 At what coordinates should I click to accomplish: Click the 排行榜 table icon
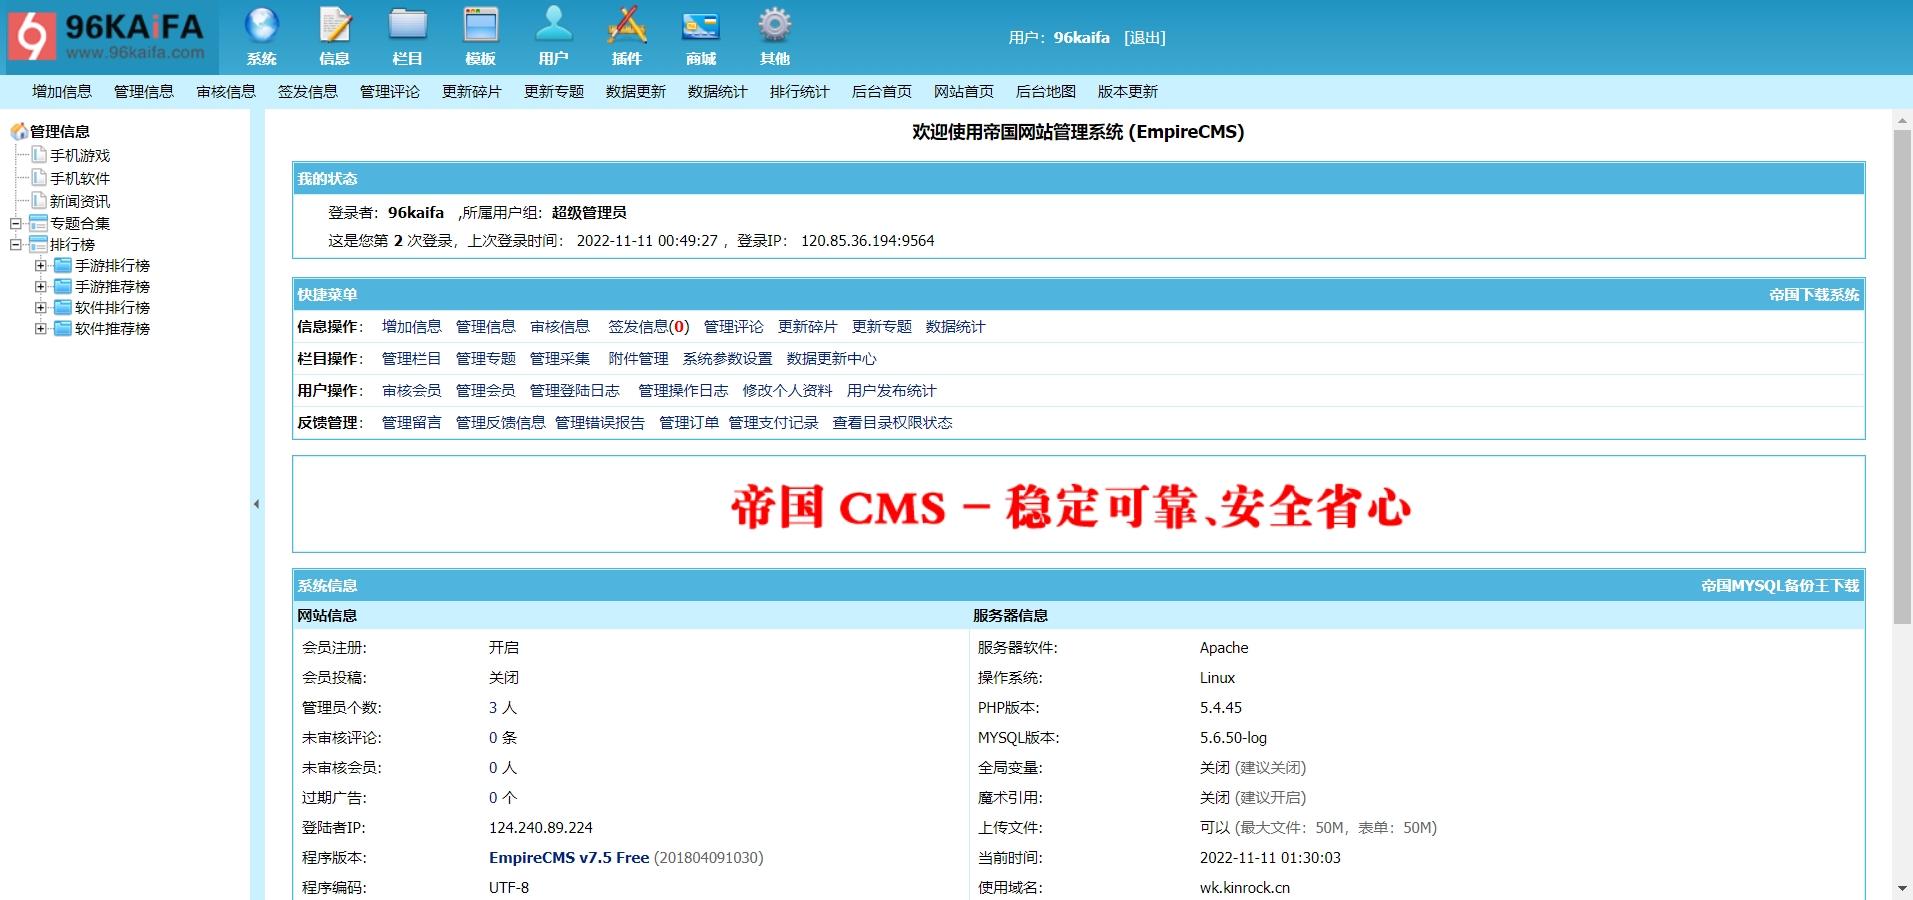(38, 244)
